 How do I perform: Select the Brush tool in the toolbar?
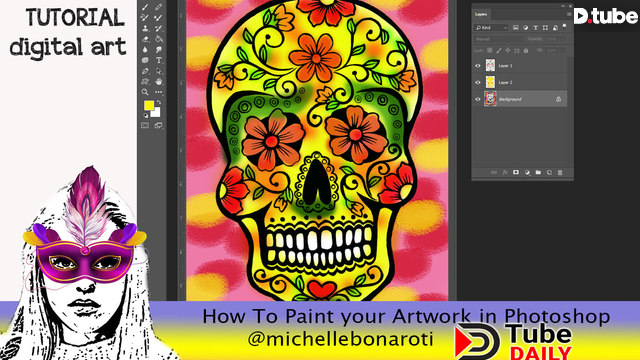click(145, 7)
